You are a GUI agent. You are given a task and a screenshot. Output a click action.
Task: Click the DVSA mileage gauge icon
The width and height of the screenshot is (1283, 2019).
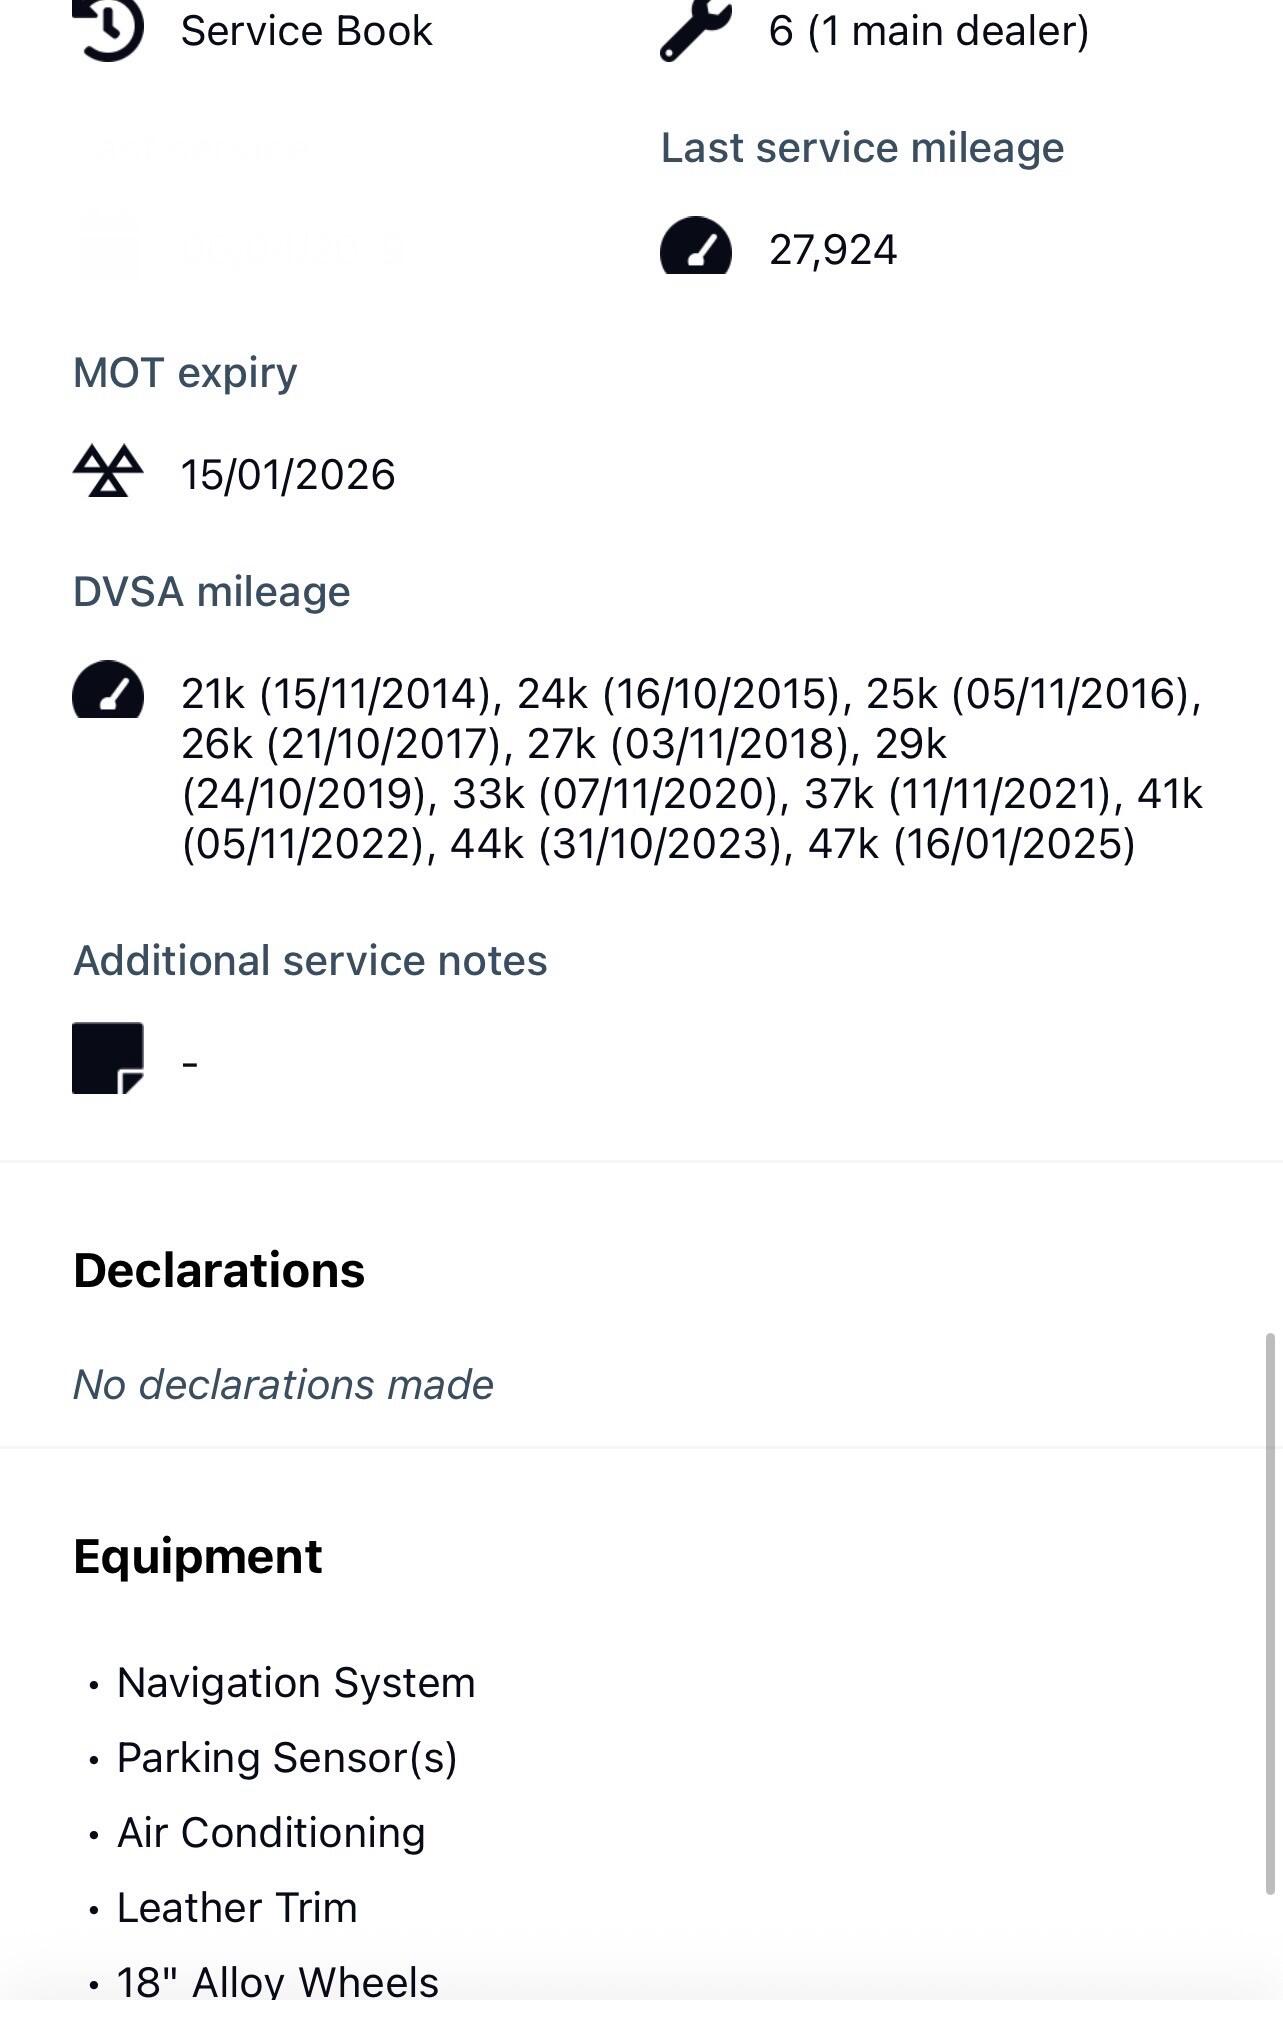click(108, 690)
